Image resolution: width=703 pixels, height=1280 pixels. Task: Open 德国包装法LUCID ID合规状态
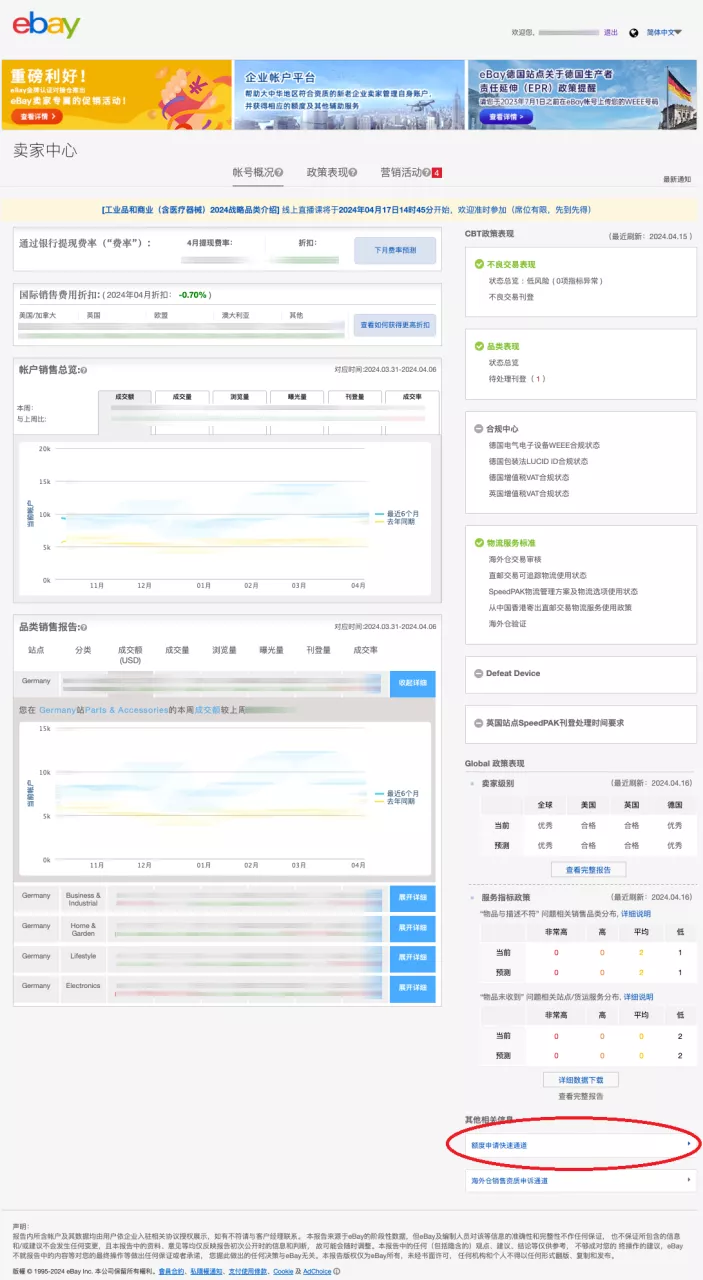[x=538, y=461]
